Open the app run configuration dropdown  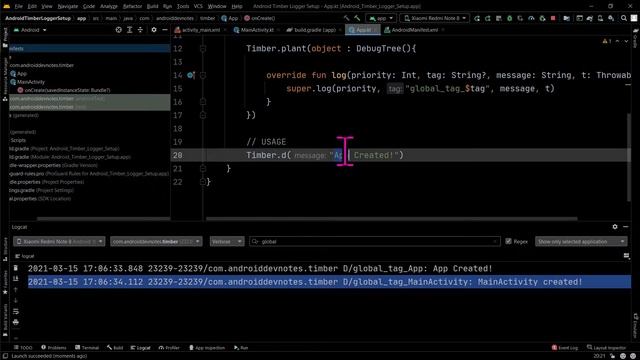pyautogui.click(x=380, y=18)
